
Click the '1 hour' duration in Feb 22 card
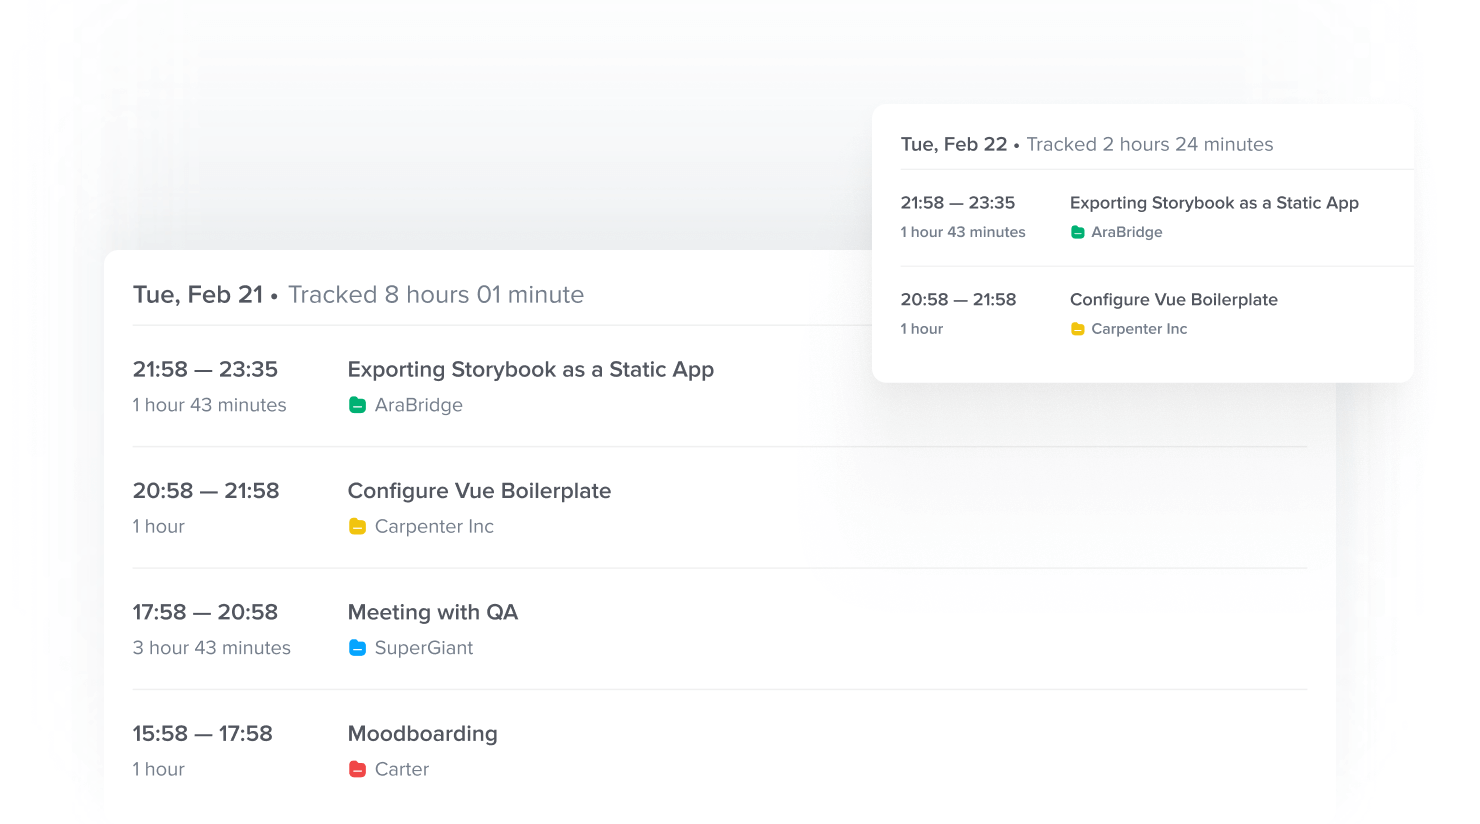point(922,329)
